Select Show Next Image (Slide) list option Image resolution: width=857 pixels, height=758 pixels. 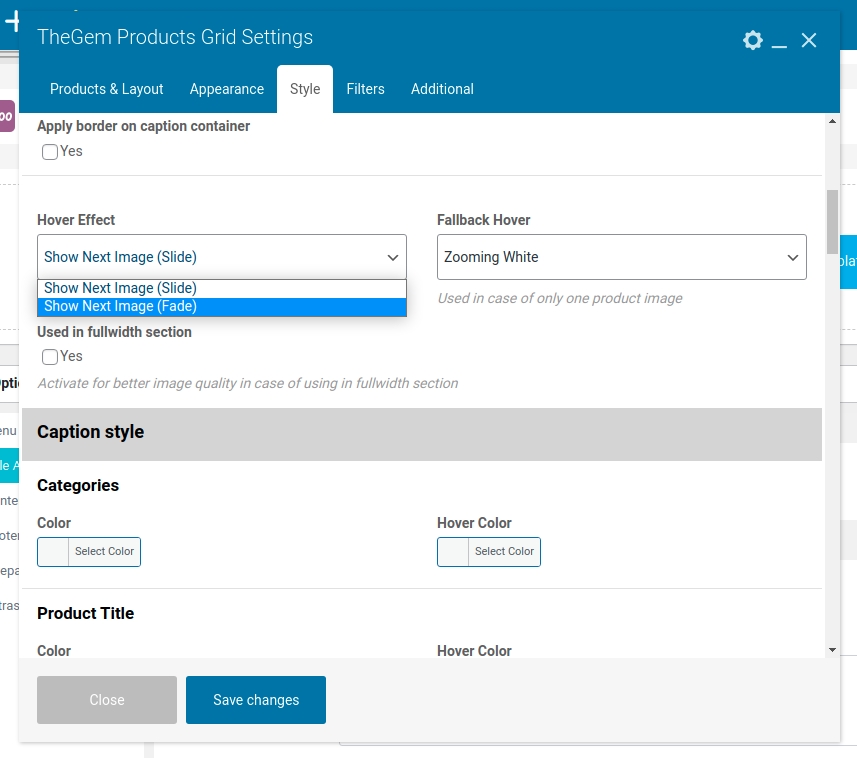(x=222, y=288)
